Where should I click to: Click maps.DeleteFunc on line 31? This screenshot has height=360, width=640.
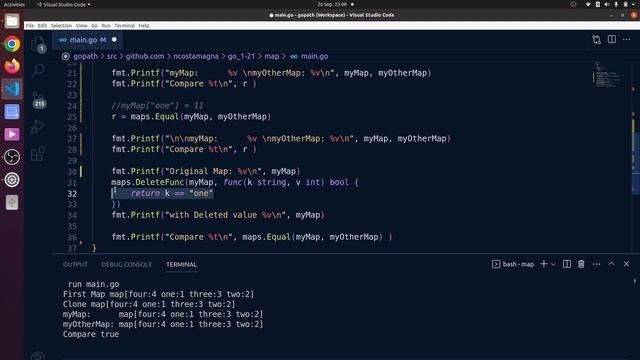148,182
